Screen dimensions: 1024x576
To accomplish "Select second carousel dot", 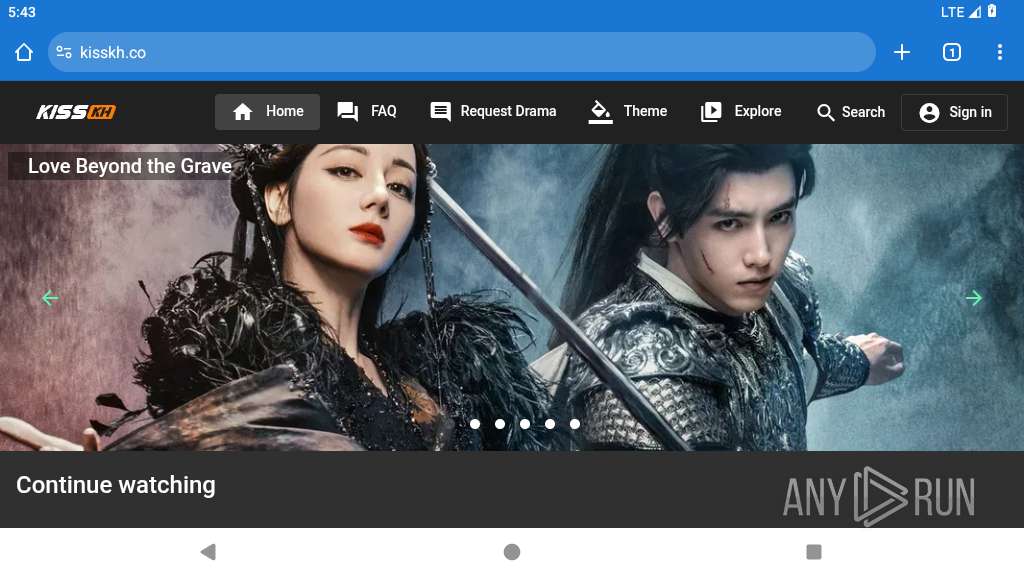I will (x=500, y=424).
